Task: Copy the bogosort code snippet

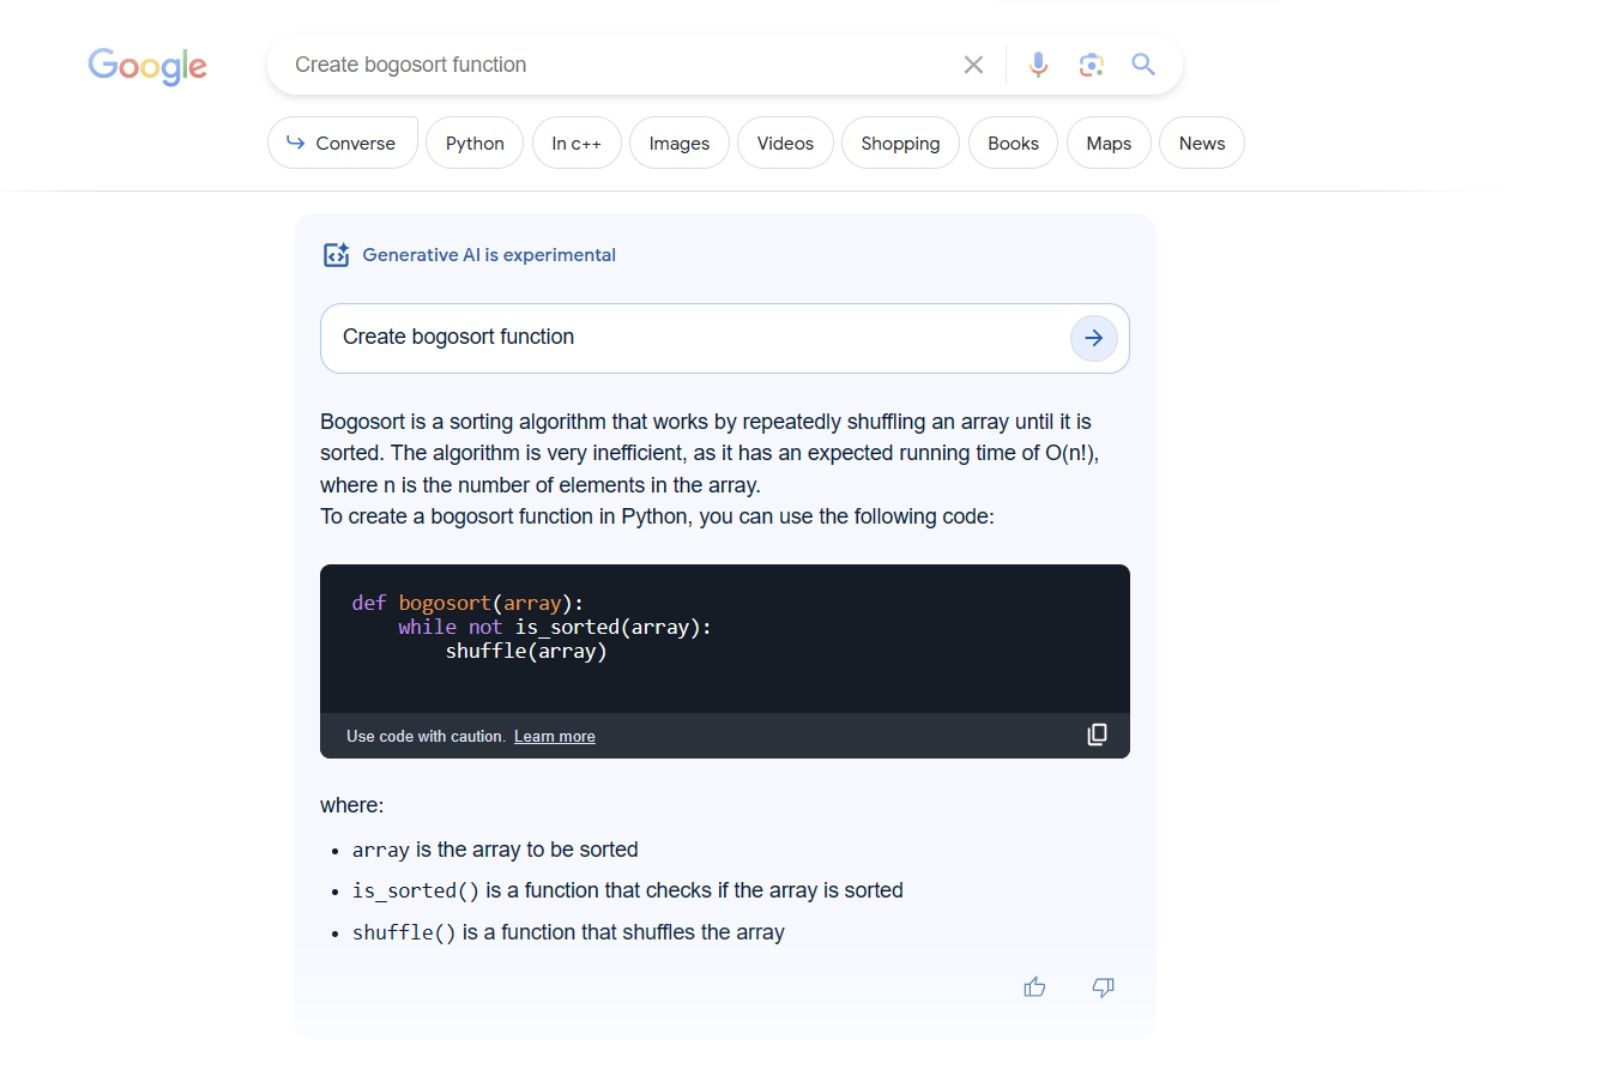Action: coord(1097,734)
